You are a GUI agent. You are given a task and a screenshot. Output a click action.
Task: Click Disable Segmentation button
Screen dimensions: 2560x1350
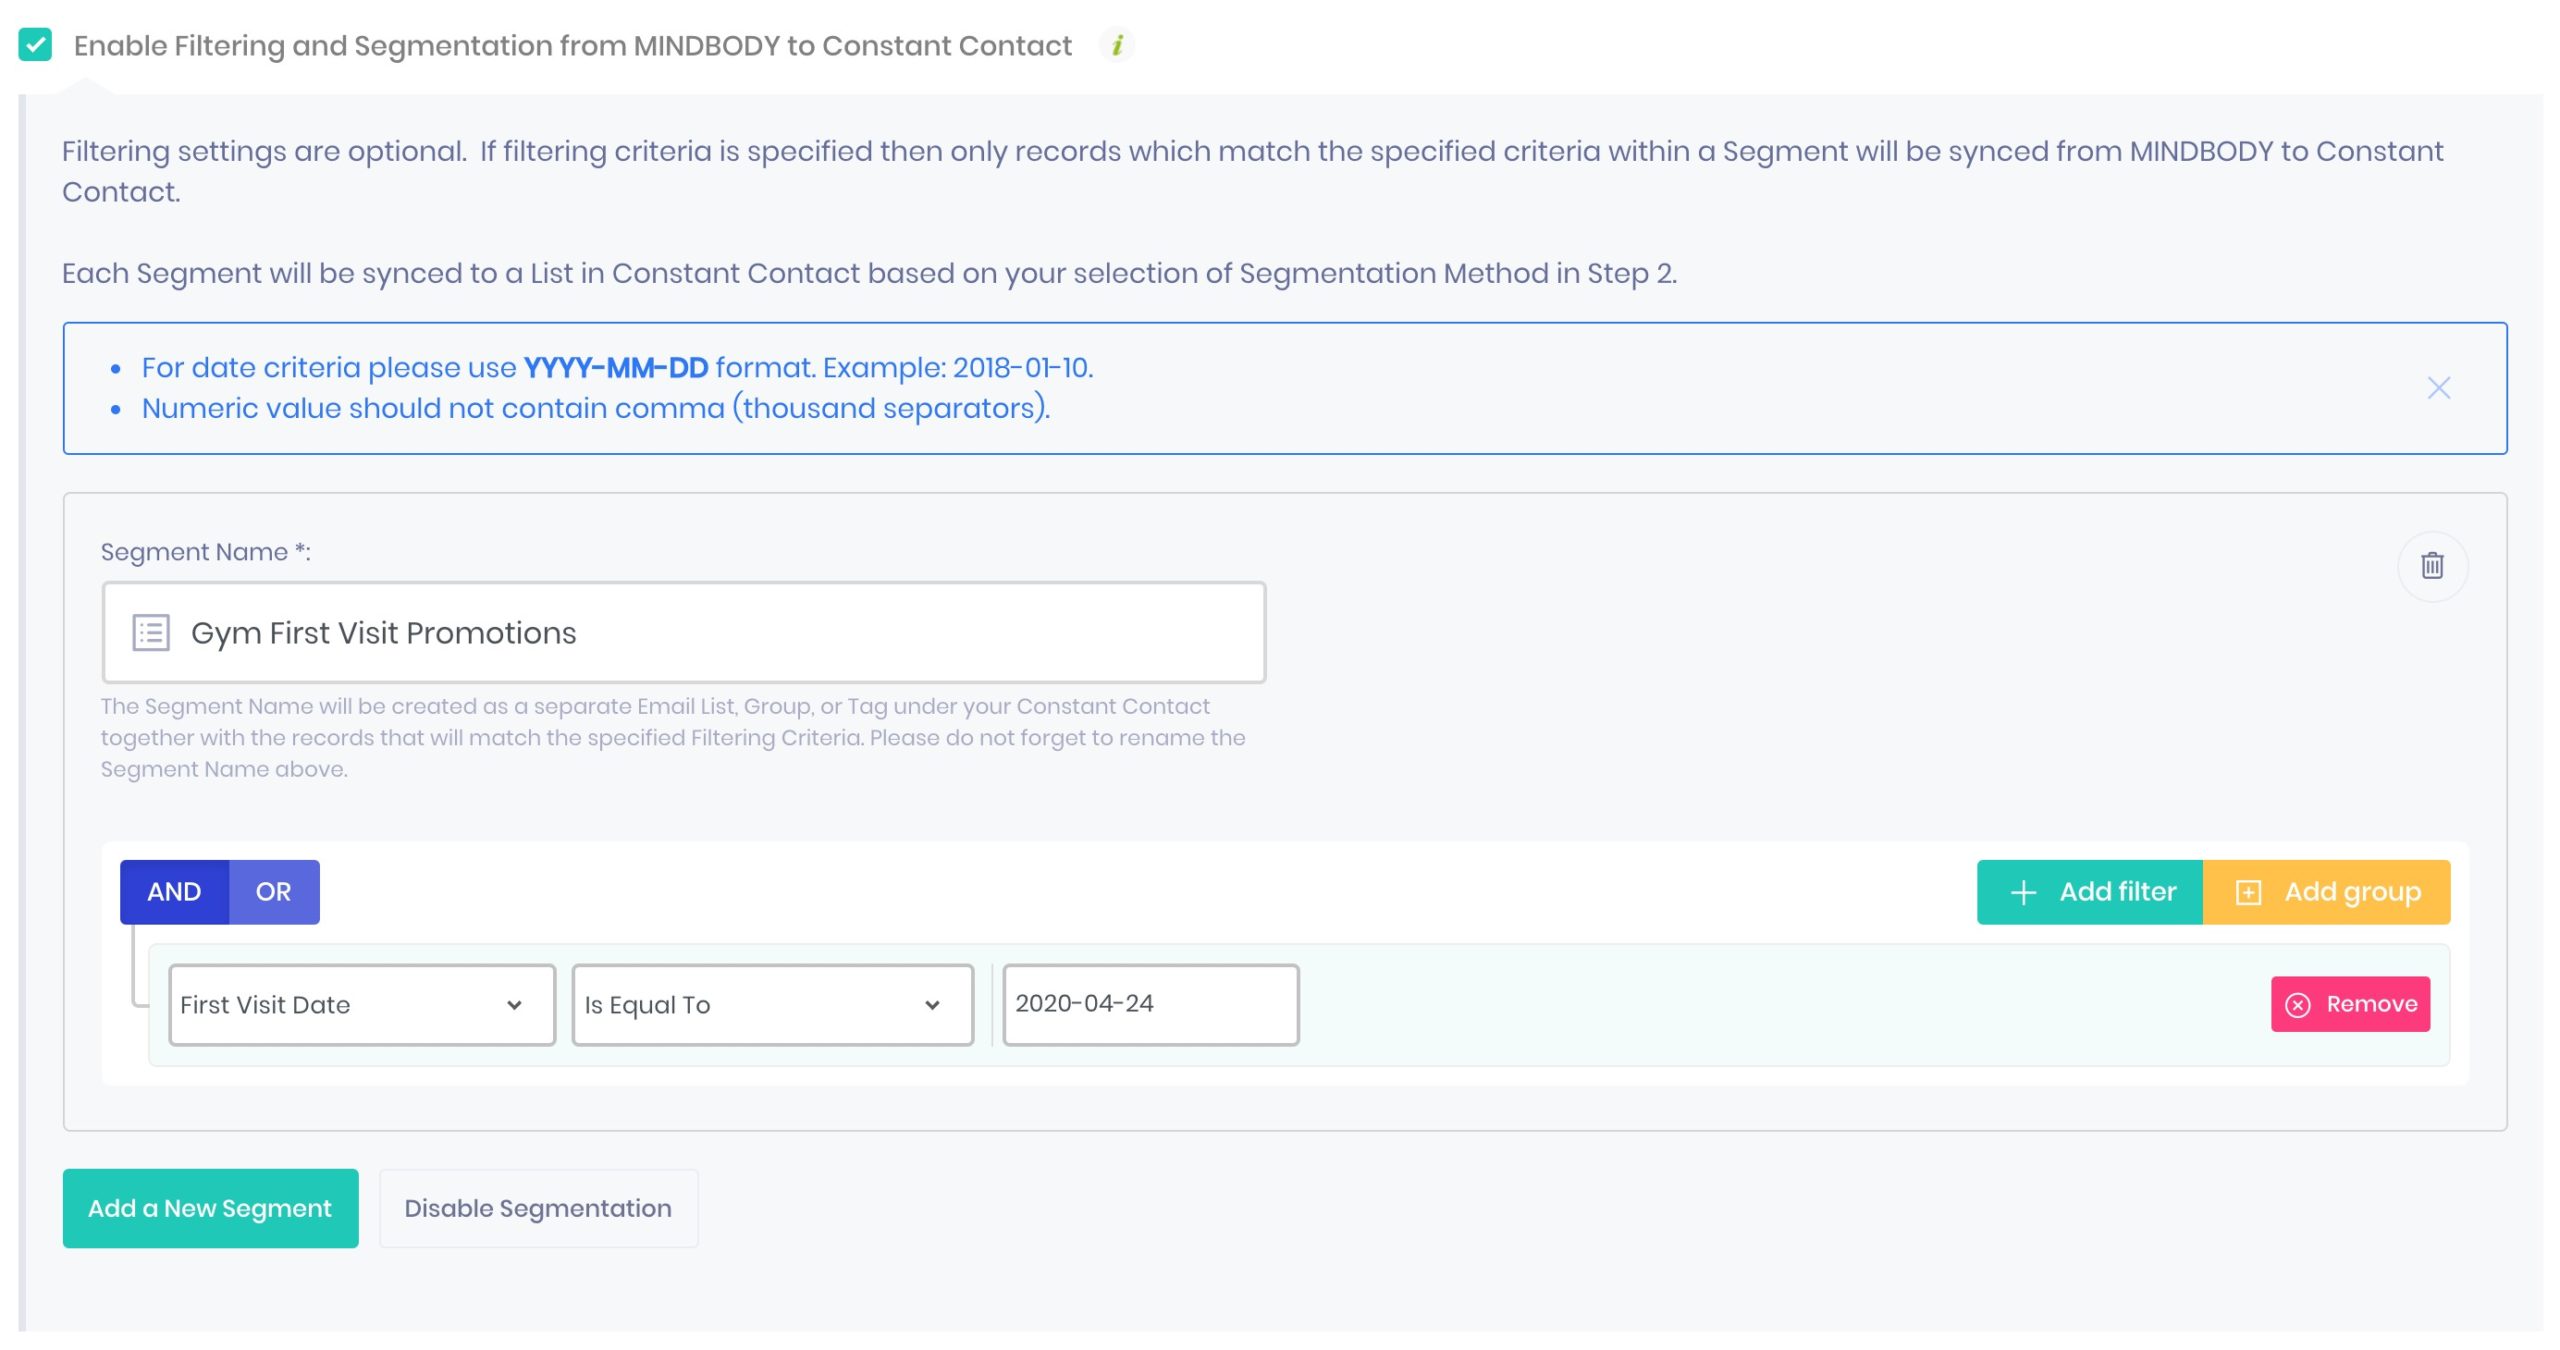[x=538, y=1208]
